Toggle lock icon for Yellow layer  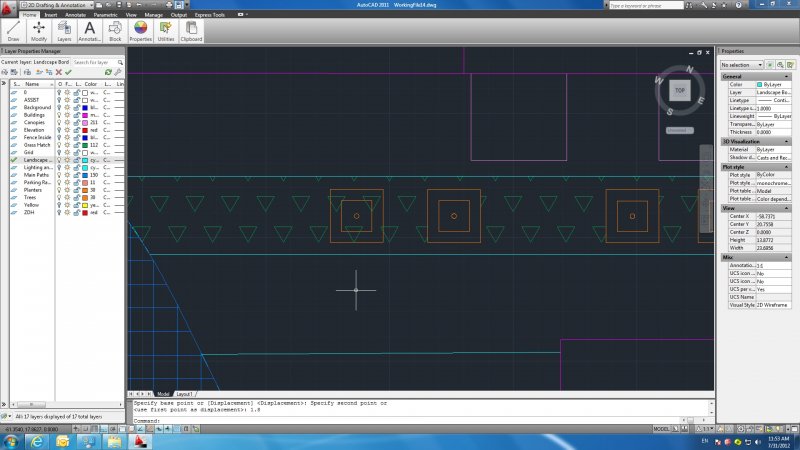click(x=77, y=205)
